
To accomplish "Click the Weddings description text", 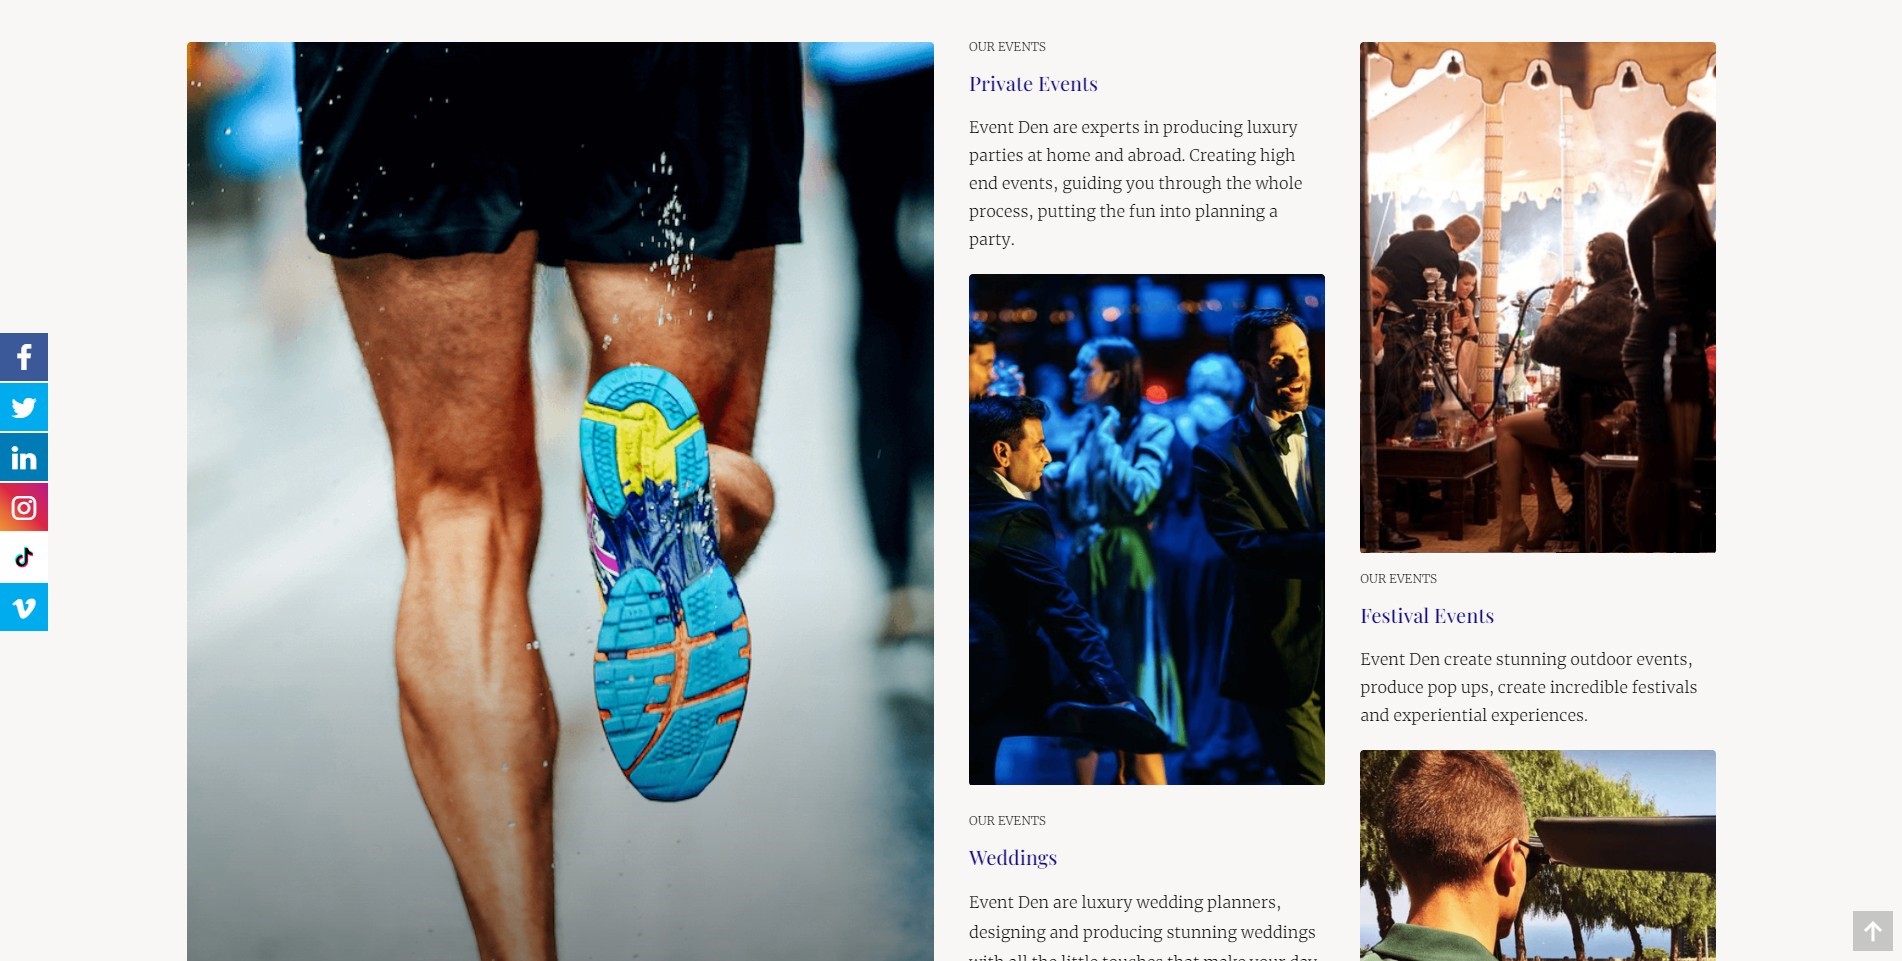I will tap(1143, 928).
